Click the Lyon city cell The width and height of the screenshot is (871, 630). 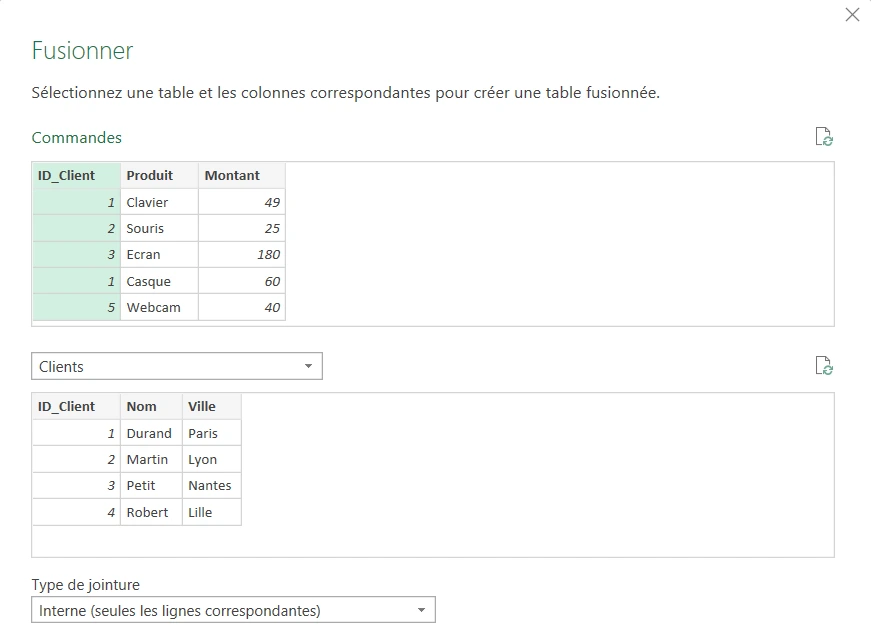(x=212, y=459)
